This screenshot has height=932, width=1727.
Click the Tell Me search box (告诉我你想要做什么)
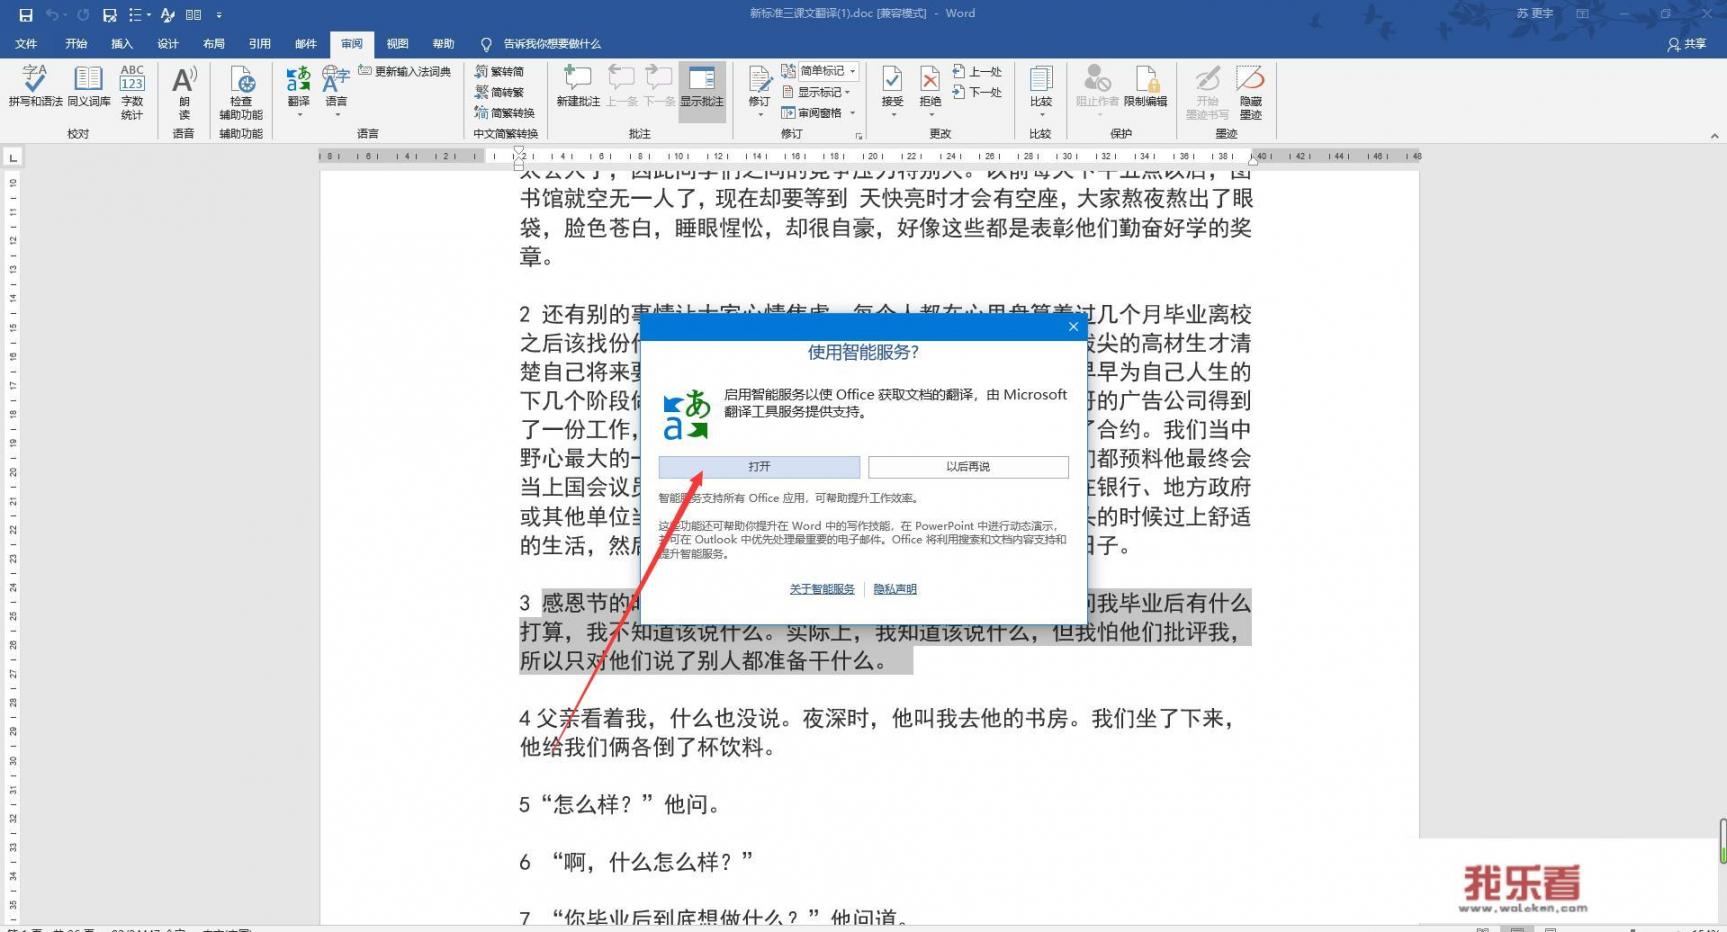click(x=541, y=44)
